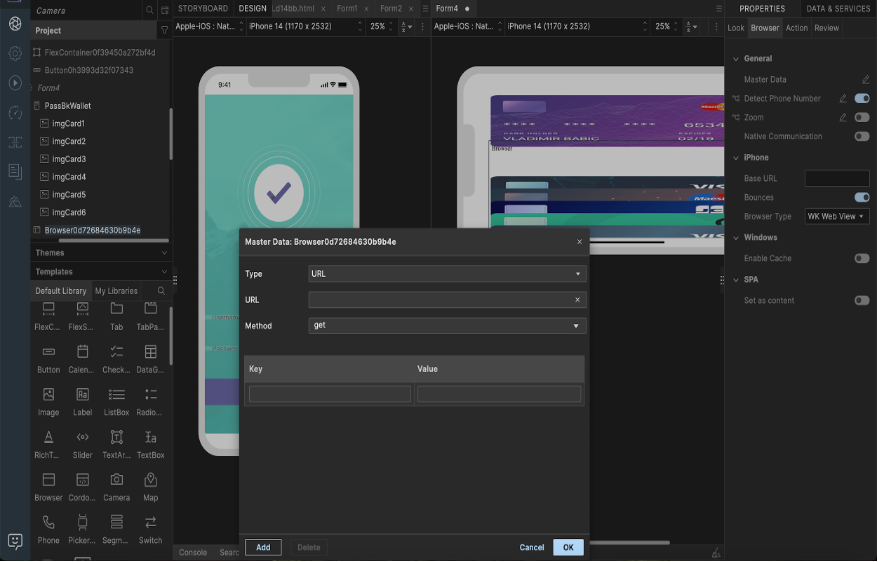This screenshot has height=562, width=878.
Task: Open the Type dropdown showing URL
Action: click(447, 274)
